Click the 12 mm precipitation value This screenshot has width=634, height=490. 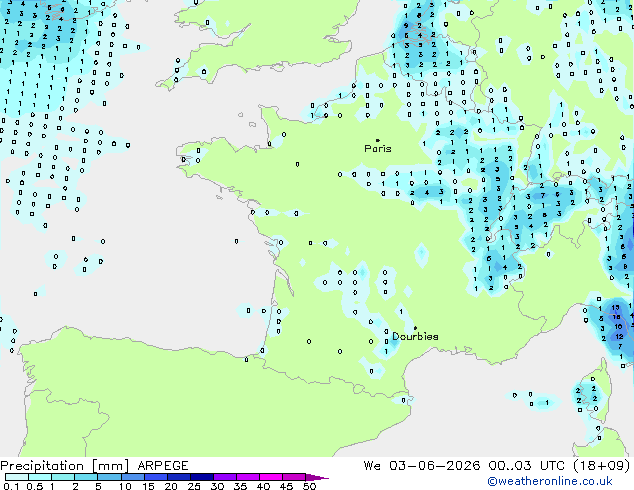pos(619,336)
